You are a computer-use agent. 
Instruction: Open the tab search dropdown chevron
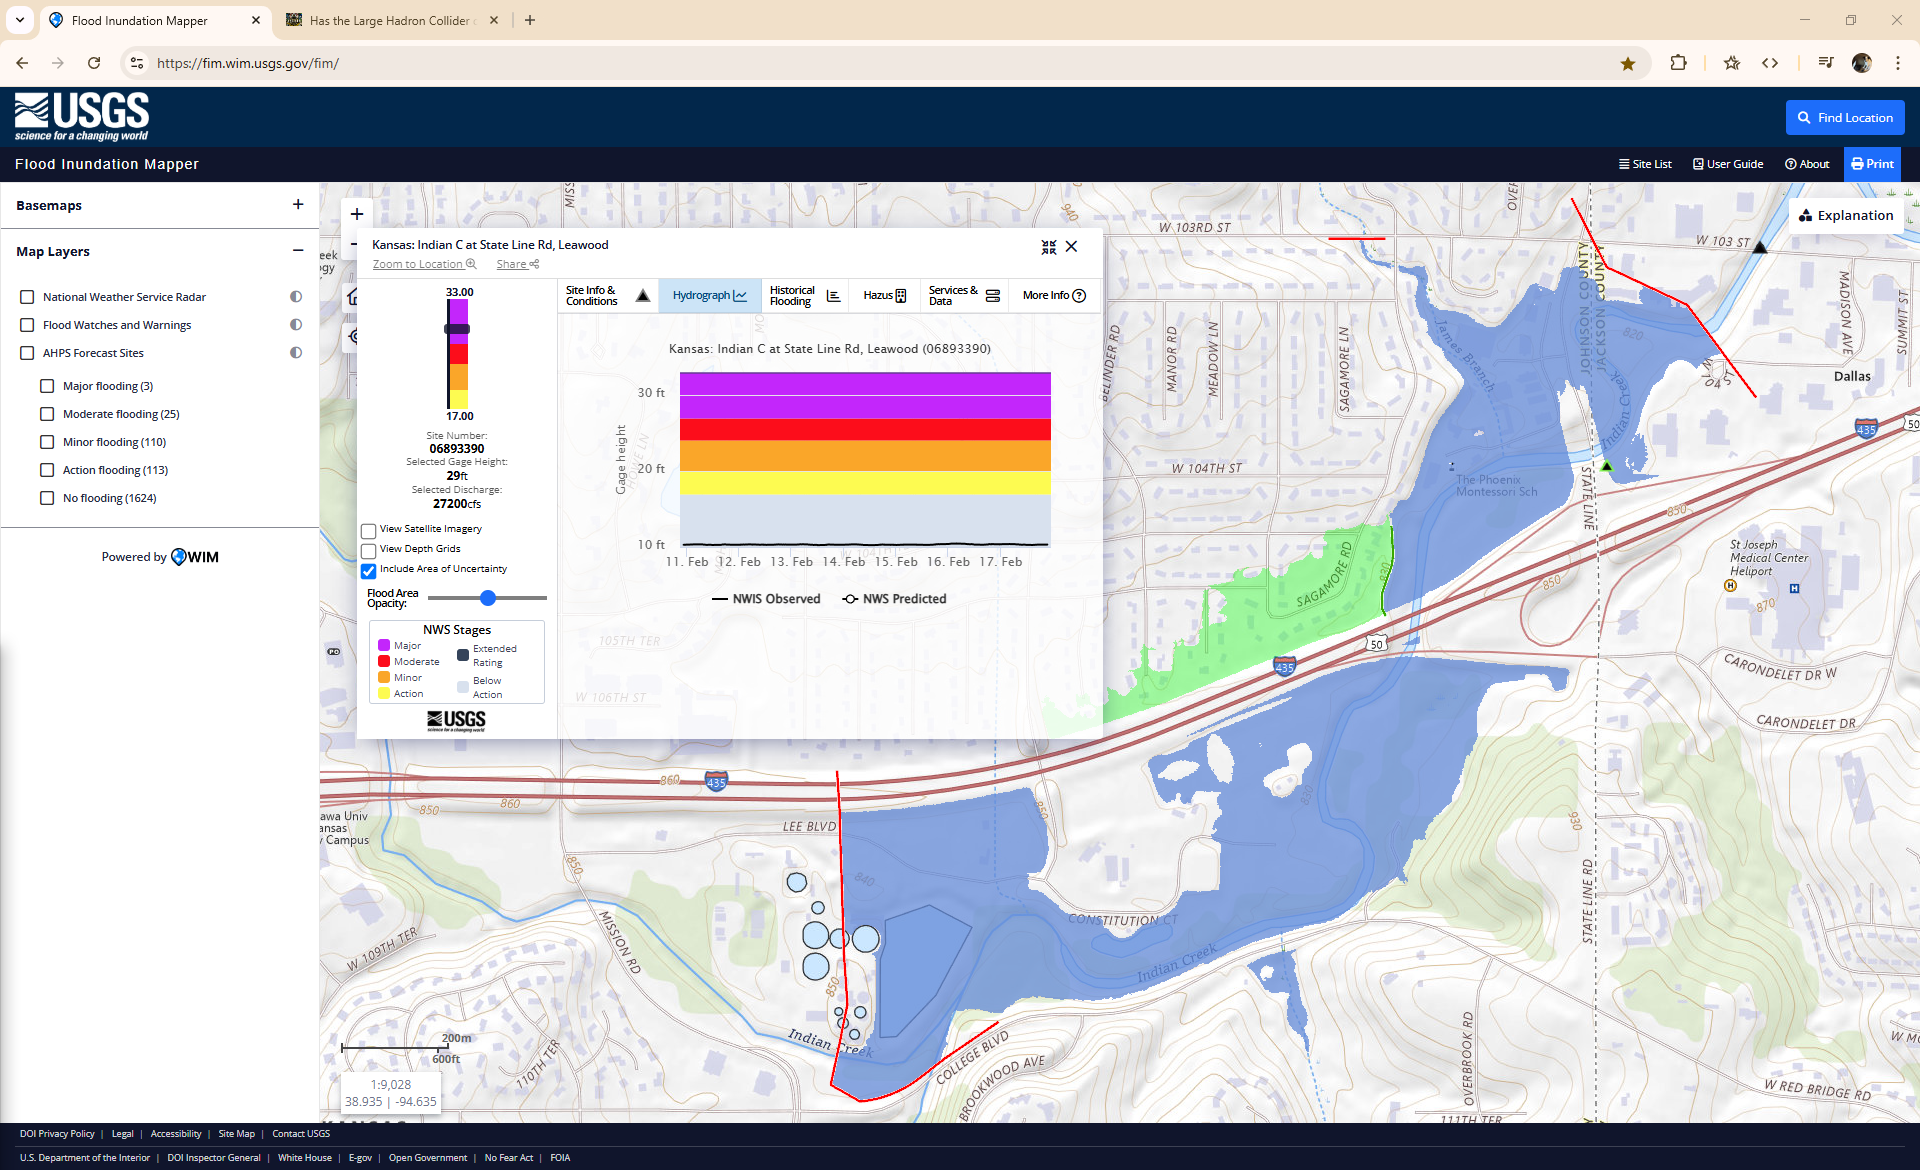click(x=20, y=20)
